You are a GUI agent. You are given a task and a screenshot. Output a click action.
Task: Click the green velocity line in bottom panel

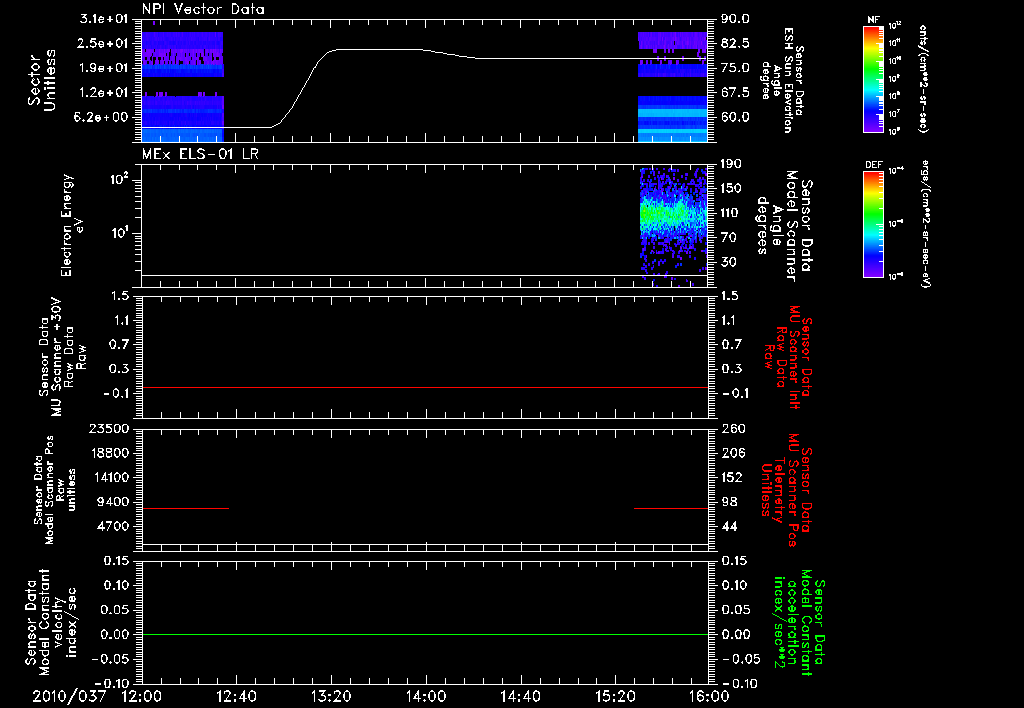[425, 634]
